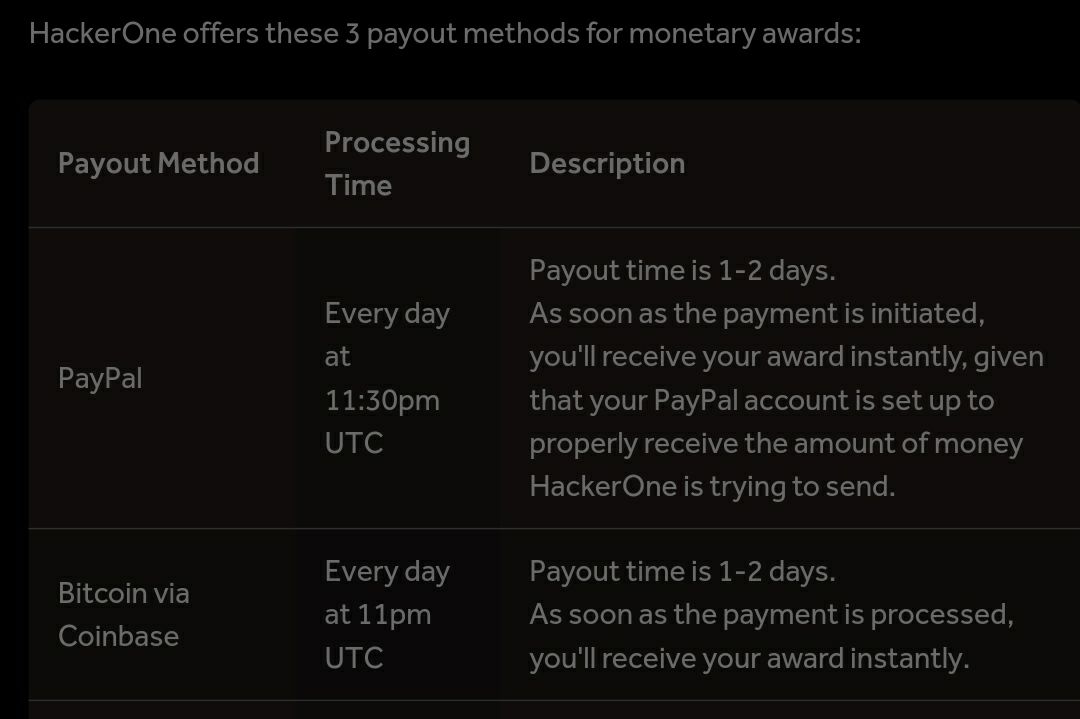Viewport: 1080px width, 719px height.
Task: Click 'you'll receive your award instantly, given' line
Action: (x=787, y=357)
